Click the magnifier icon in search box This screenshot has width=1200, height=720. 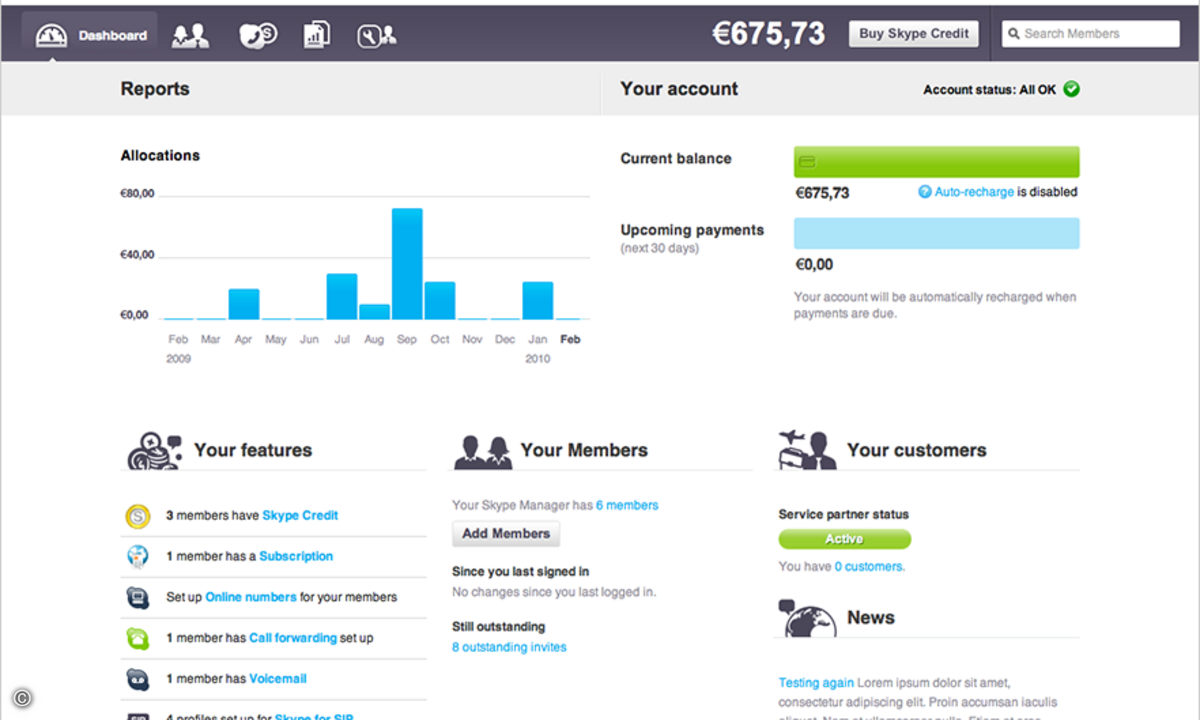1014,34
